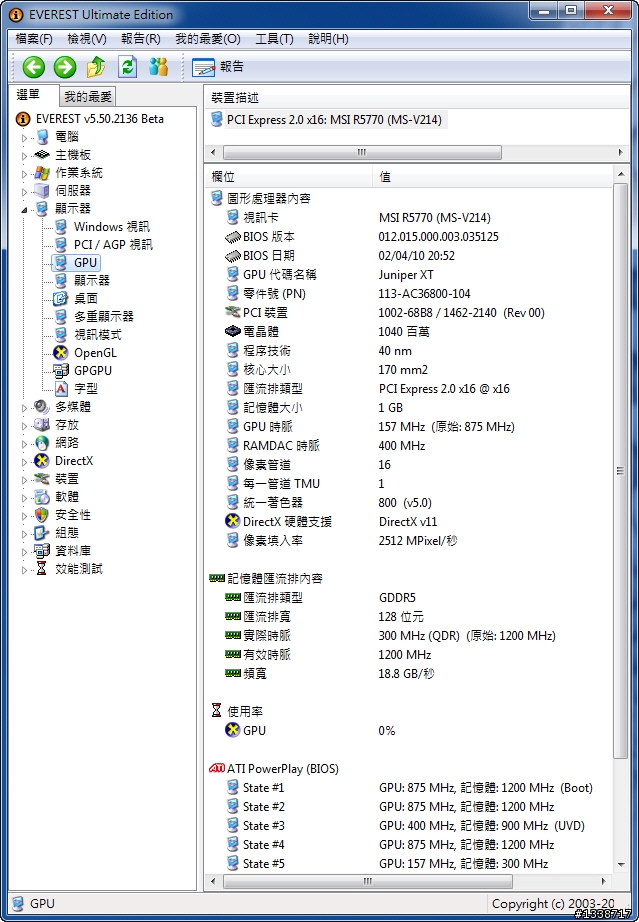The height and width of the screenshot is (922, 639).
Task: Click the DirectX tree icon
Action: click(42, 460)
